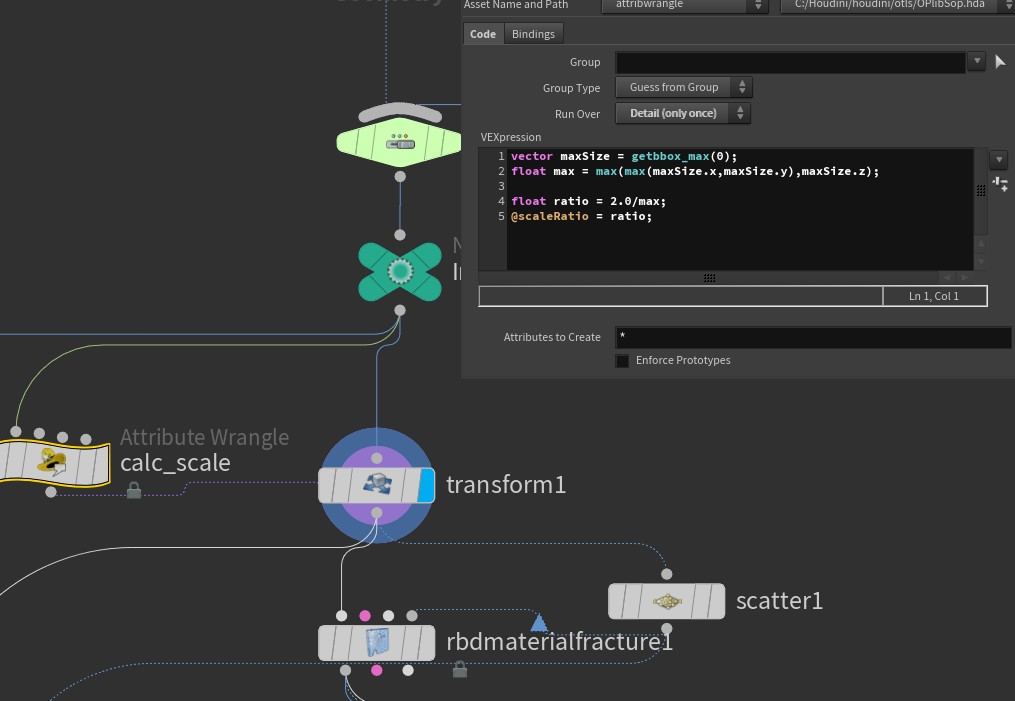Toggle the blue display flag on transform1
This screenshot has width=1015, height=701.
(x=425, y=485)
